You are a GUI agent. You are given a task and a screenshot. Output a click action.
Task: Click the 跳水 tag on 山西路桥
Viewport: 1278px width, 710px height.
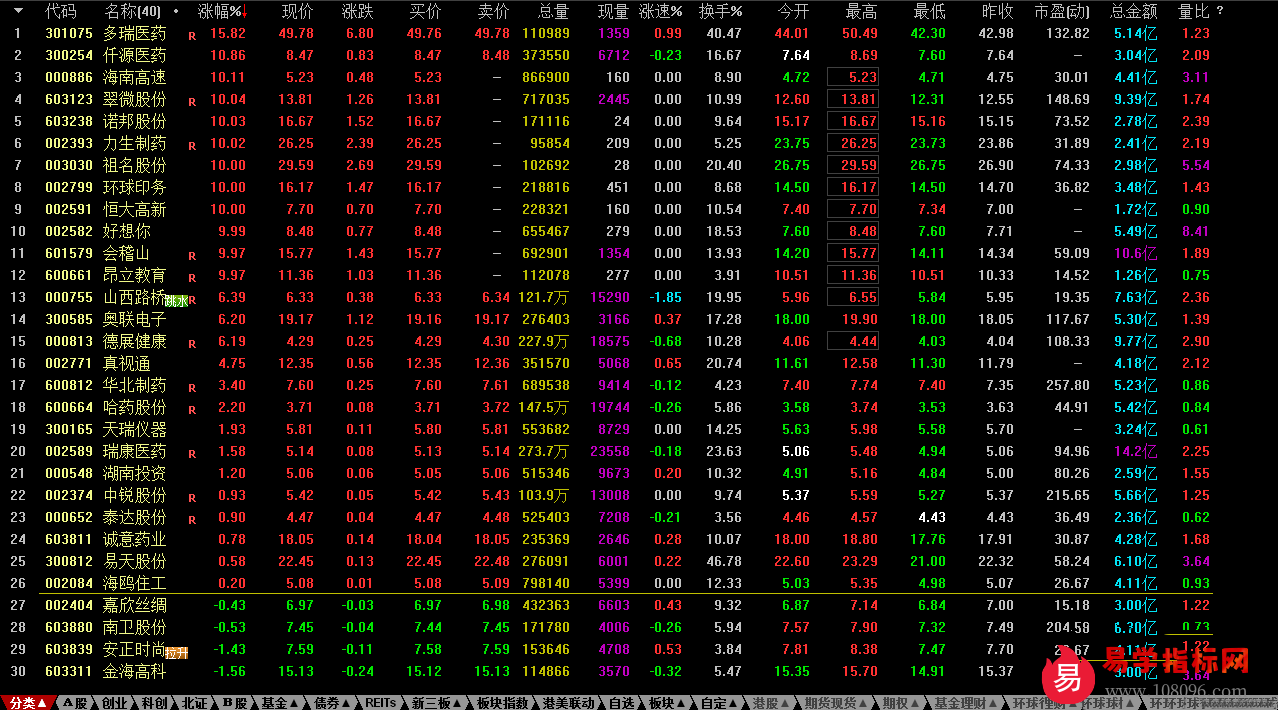coord(176,299)
